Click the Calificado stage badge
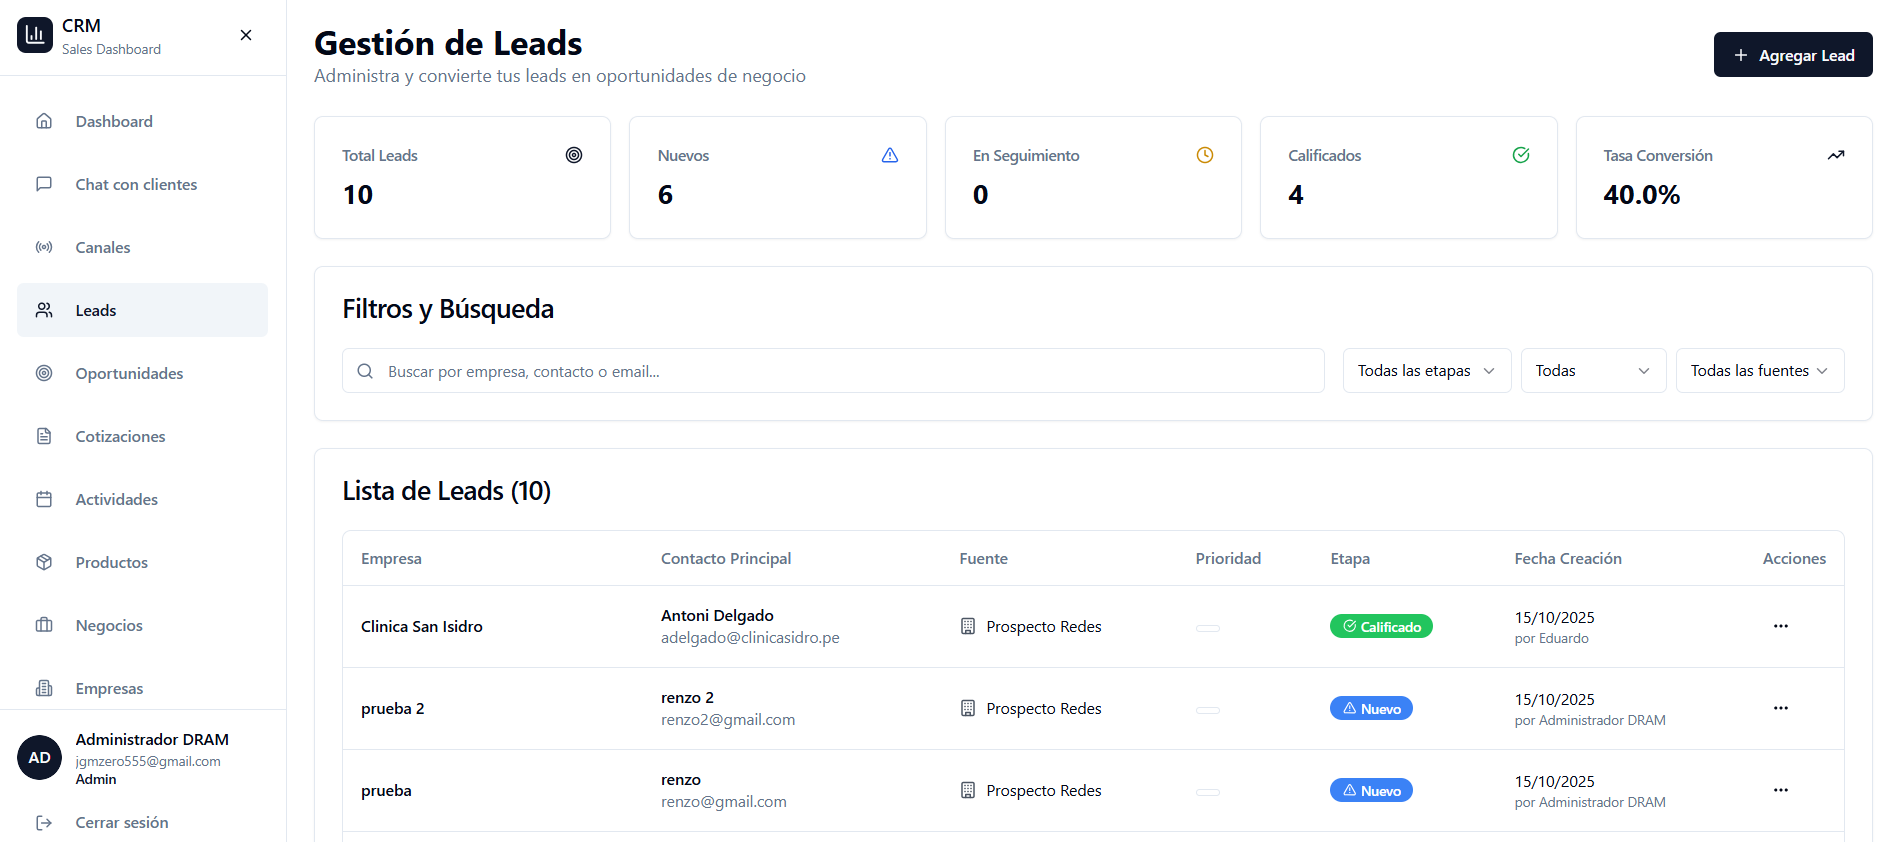This screenshot has width=1881, height=842. click(1380, 626)
